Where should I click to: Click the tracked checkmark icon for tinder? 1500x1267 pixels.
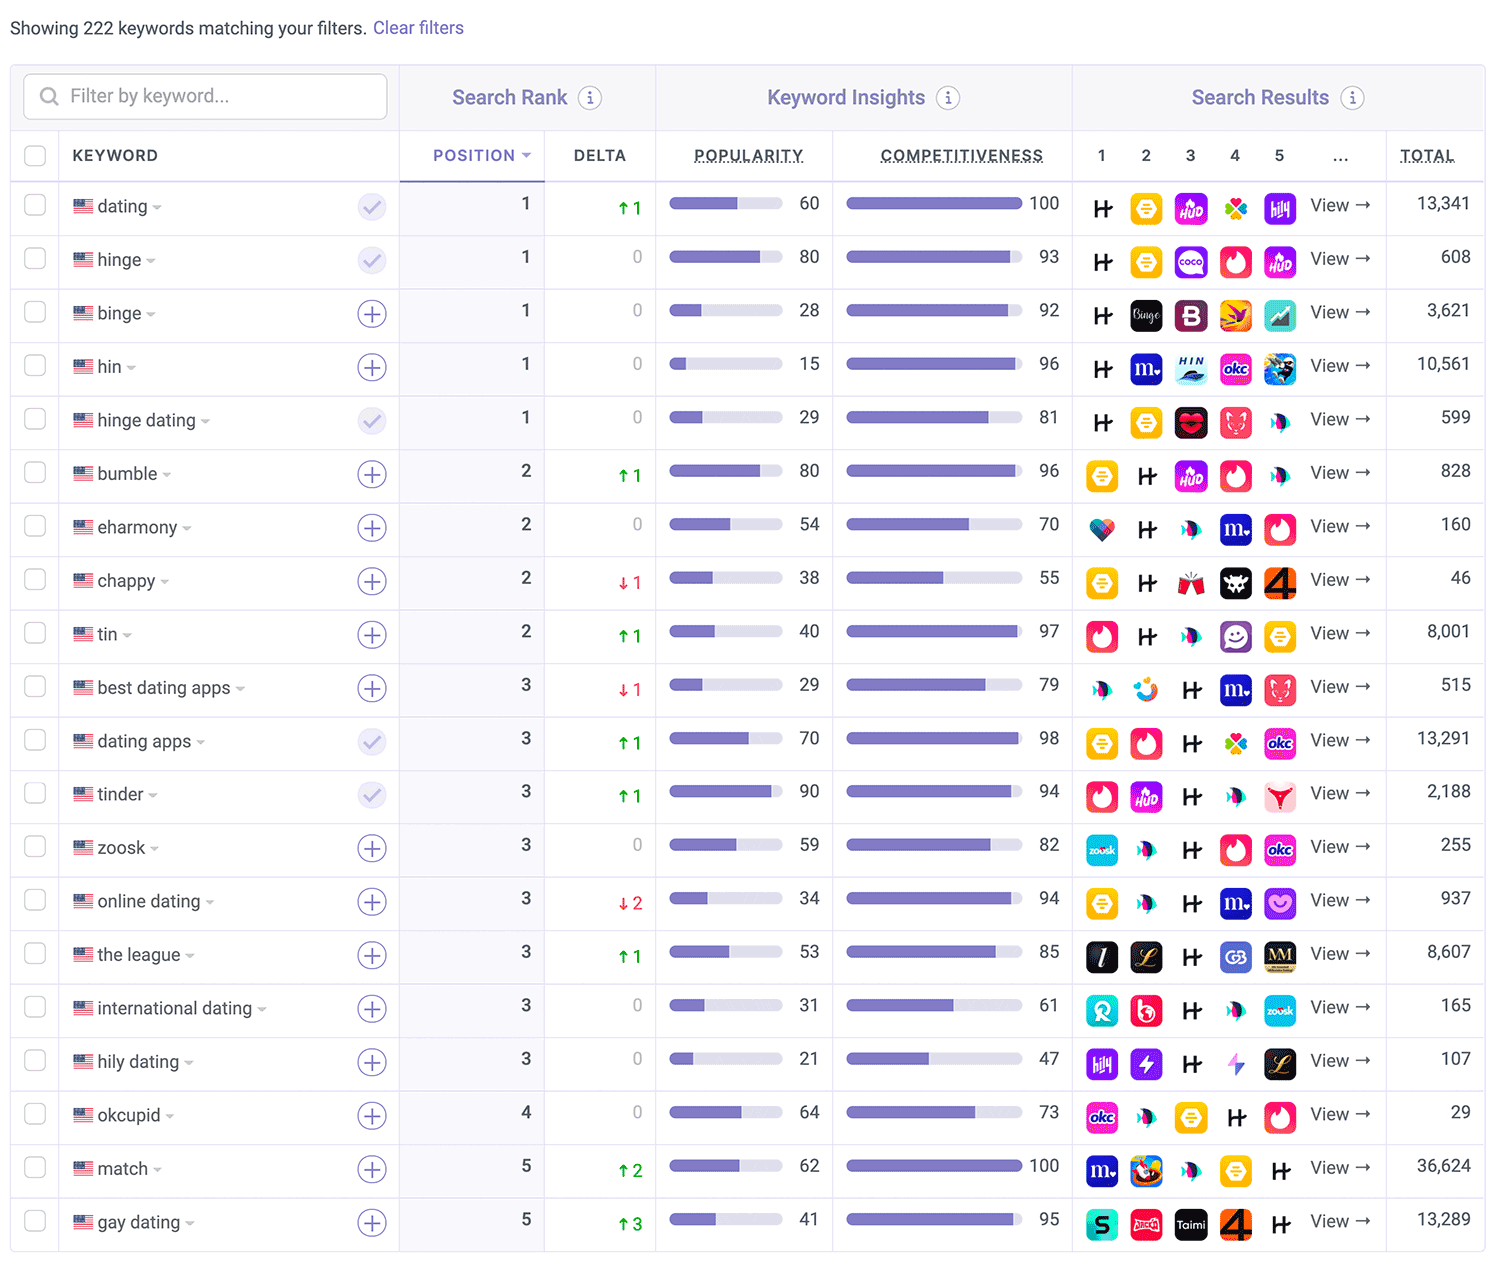372,795
